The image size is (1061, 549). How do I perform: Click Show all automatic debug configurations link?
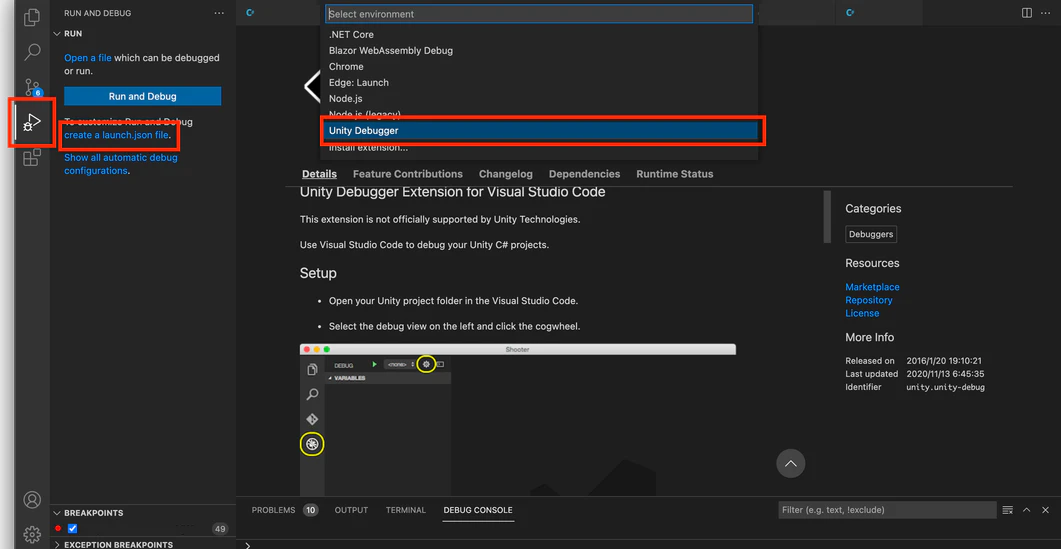tap(120, 164)
